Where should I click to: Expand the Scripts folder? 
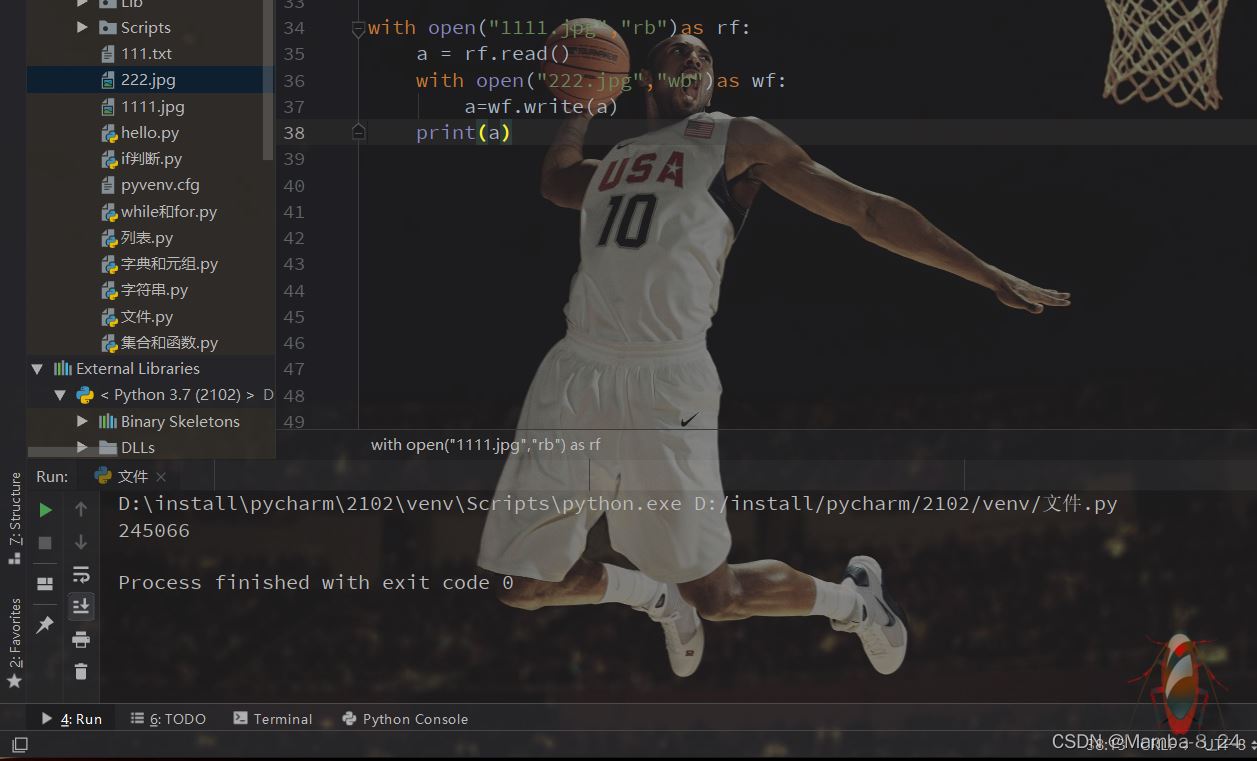(x=83, y=27)
